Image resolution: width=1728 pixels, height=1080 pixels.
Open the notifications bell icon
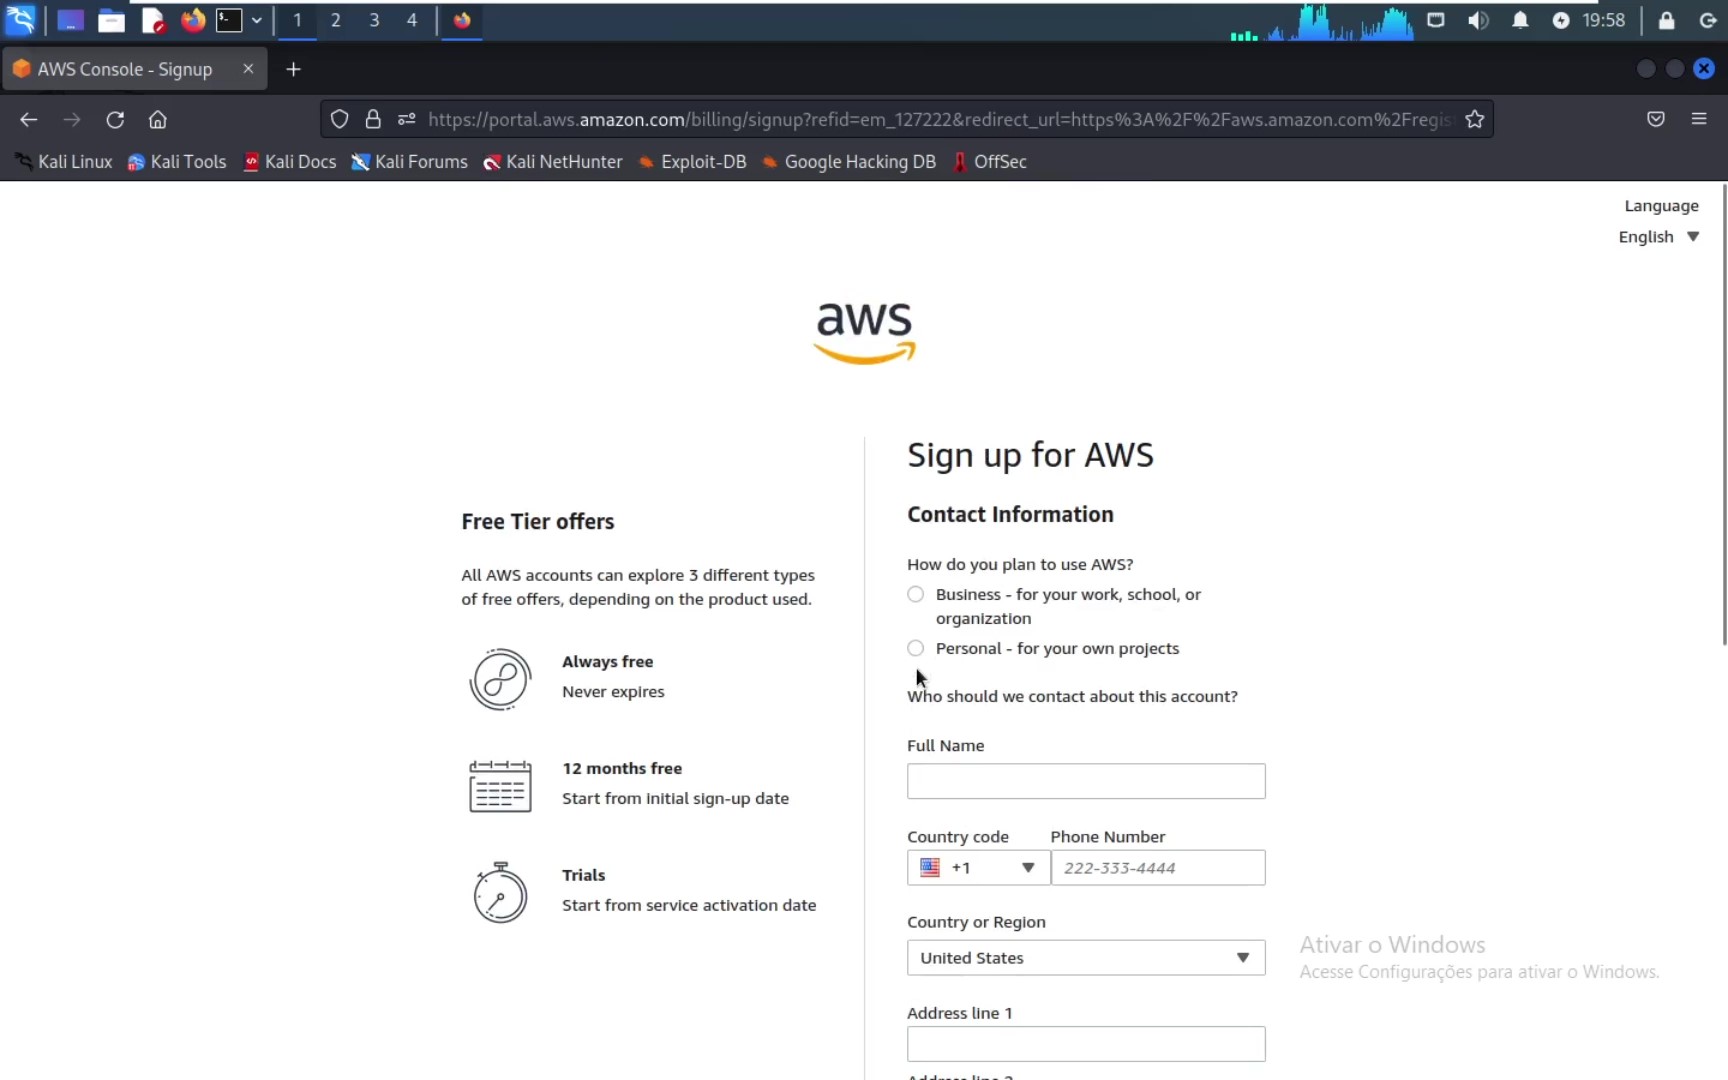[x=1520, y=20]
